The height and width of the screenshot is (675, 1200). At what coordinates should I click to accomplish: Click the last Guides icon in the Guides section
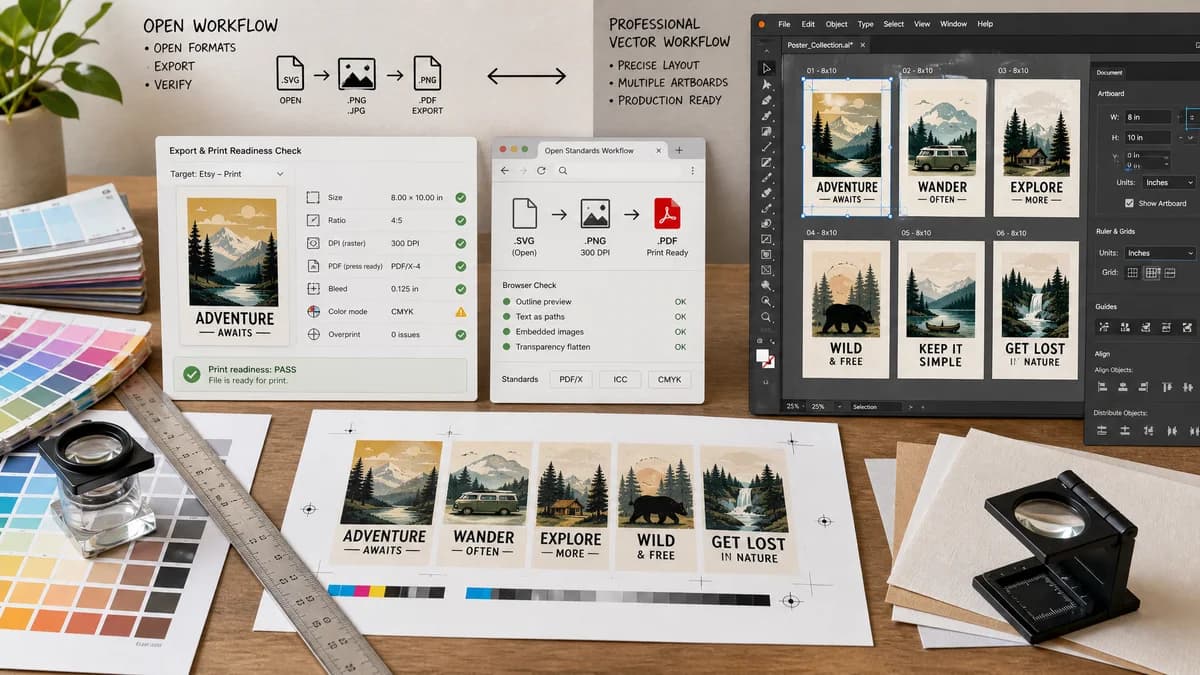[x=1187, y=326]
